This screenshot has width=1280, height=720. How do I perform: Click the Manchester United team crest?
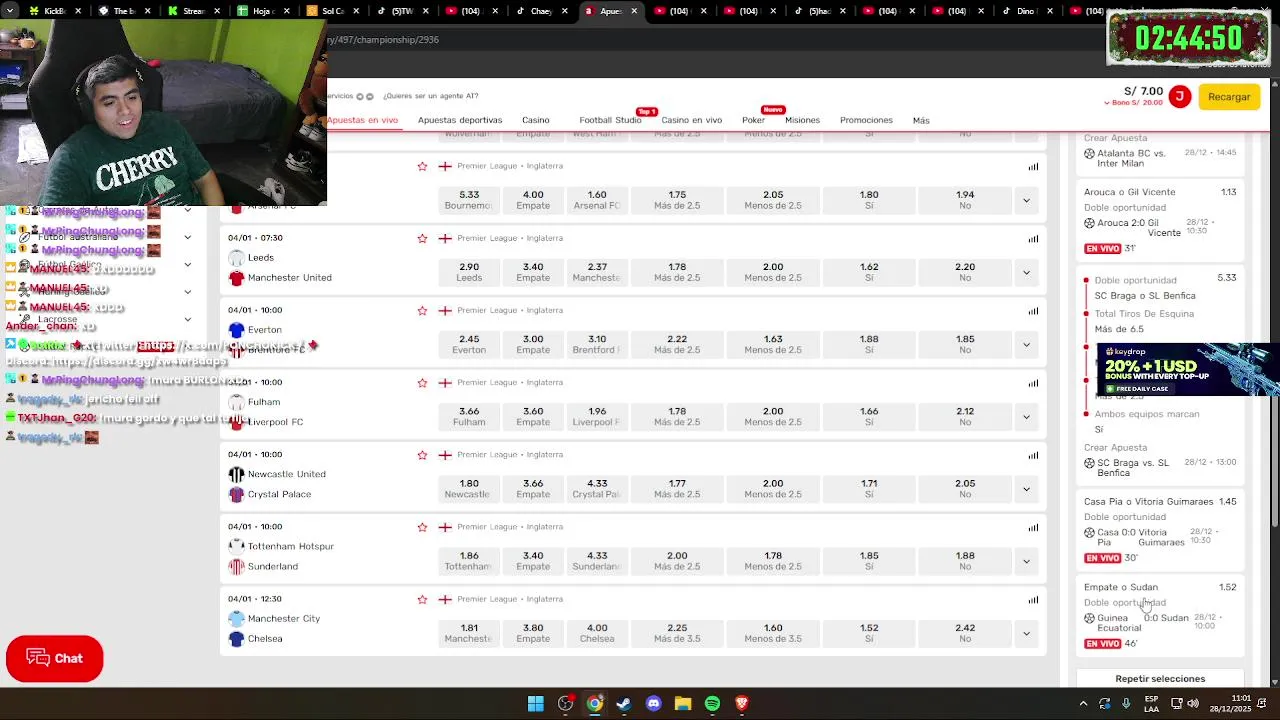[236, 278]
